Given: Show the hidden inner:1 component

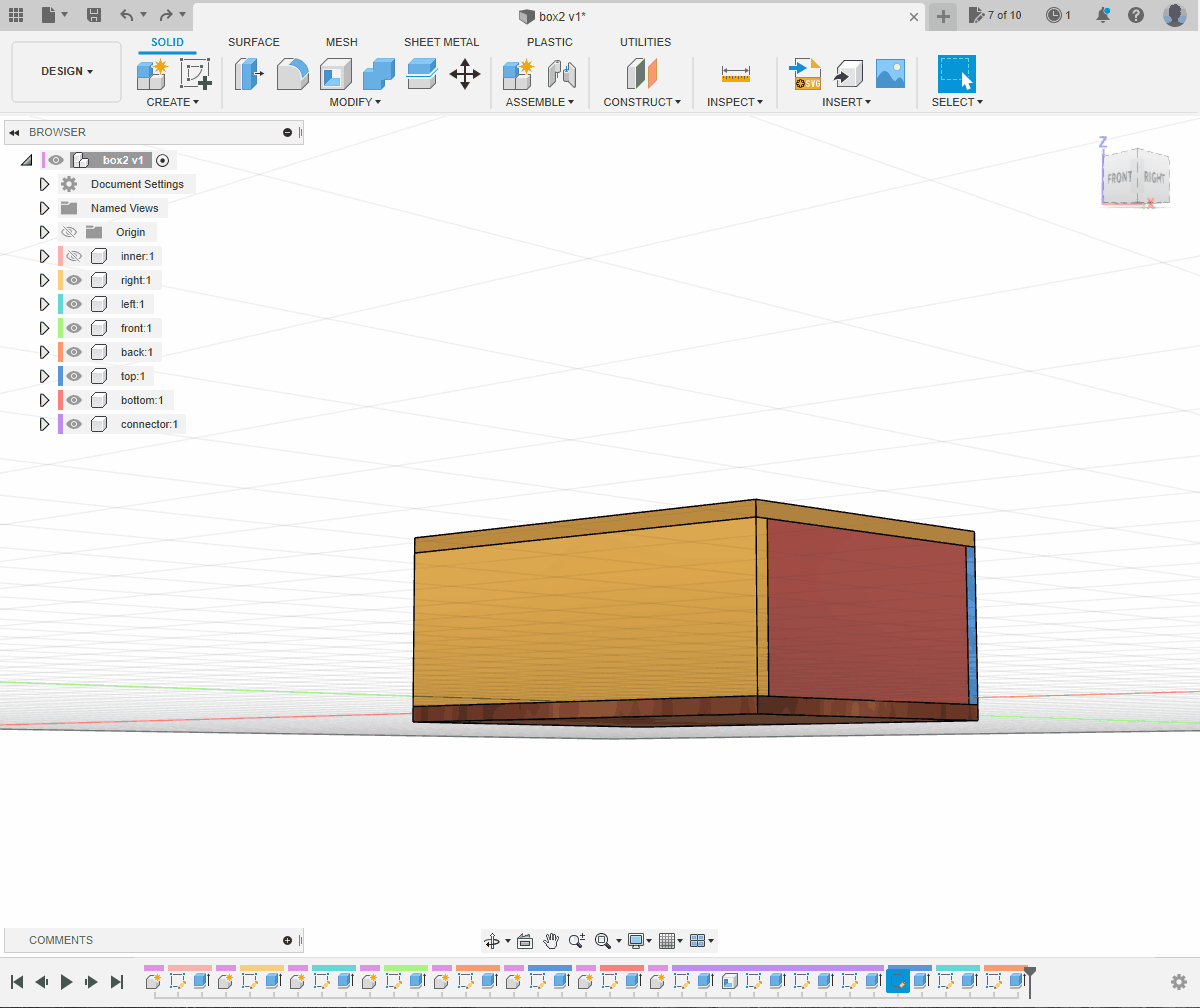Looking at the screenshot, I should point(74,256).
